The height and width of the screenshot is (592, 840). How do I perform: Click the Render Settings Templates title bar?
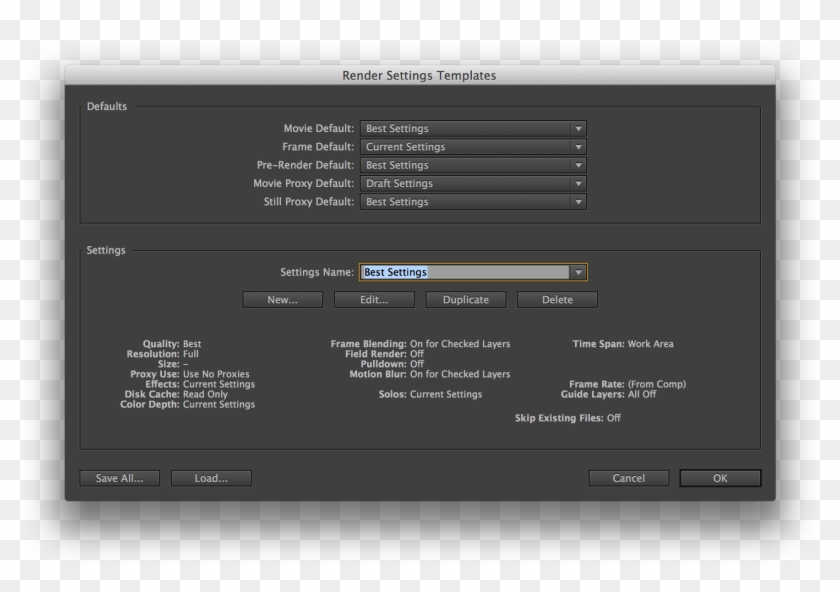[419, 75]
